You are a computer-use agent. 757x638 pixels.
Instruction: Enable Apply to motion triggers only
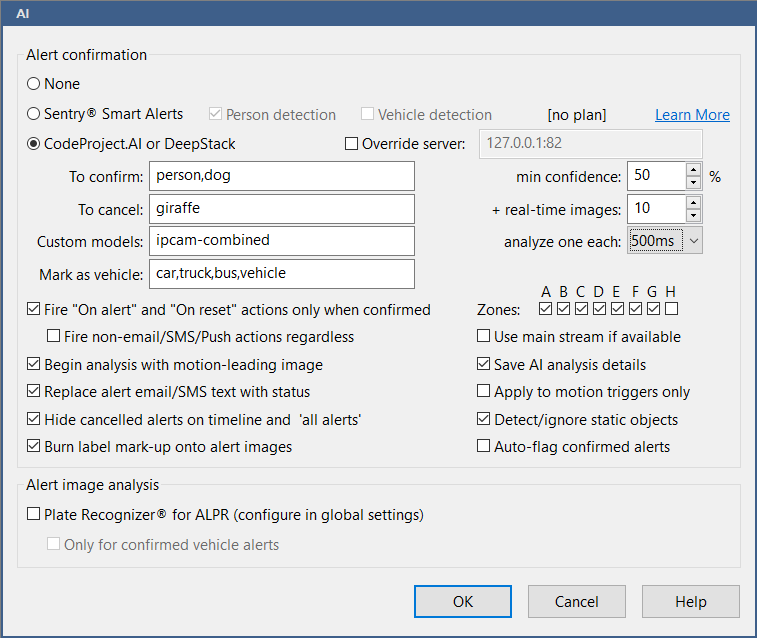[483, 391]
